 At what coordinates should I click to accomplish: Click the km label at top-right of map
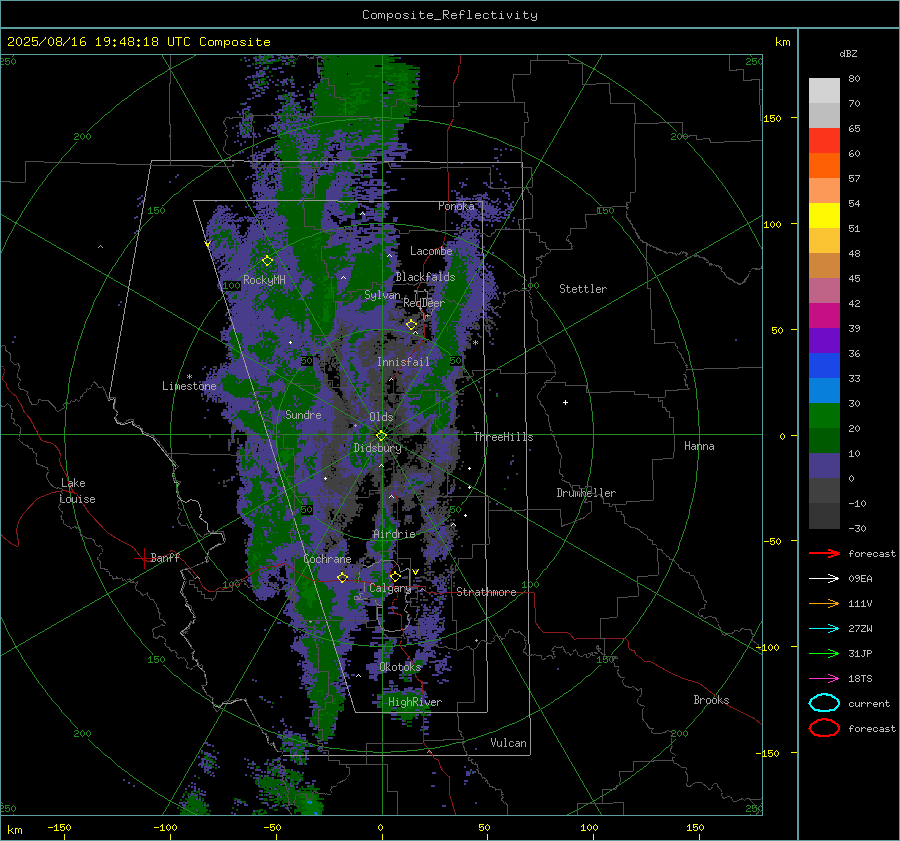782,42
